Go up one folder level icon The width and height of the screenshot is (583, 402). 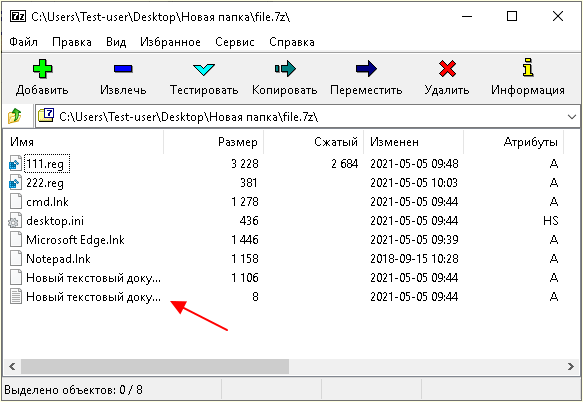point(15,116)
